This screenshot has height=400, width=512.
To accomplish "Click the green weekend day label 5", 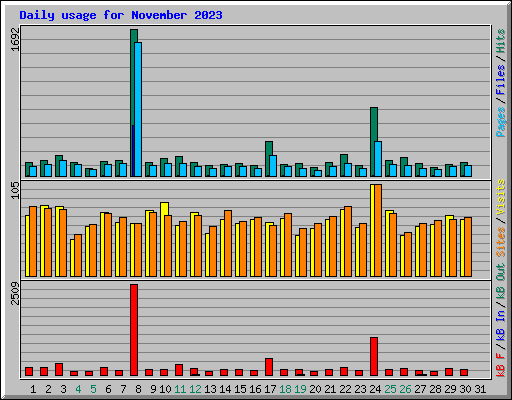I will 93,389.
